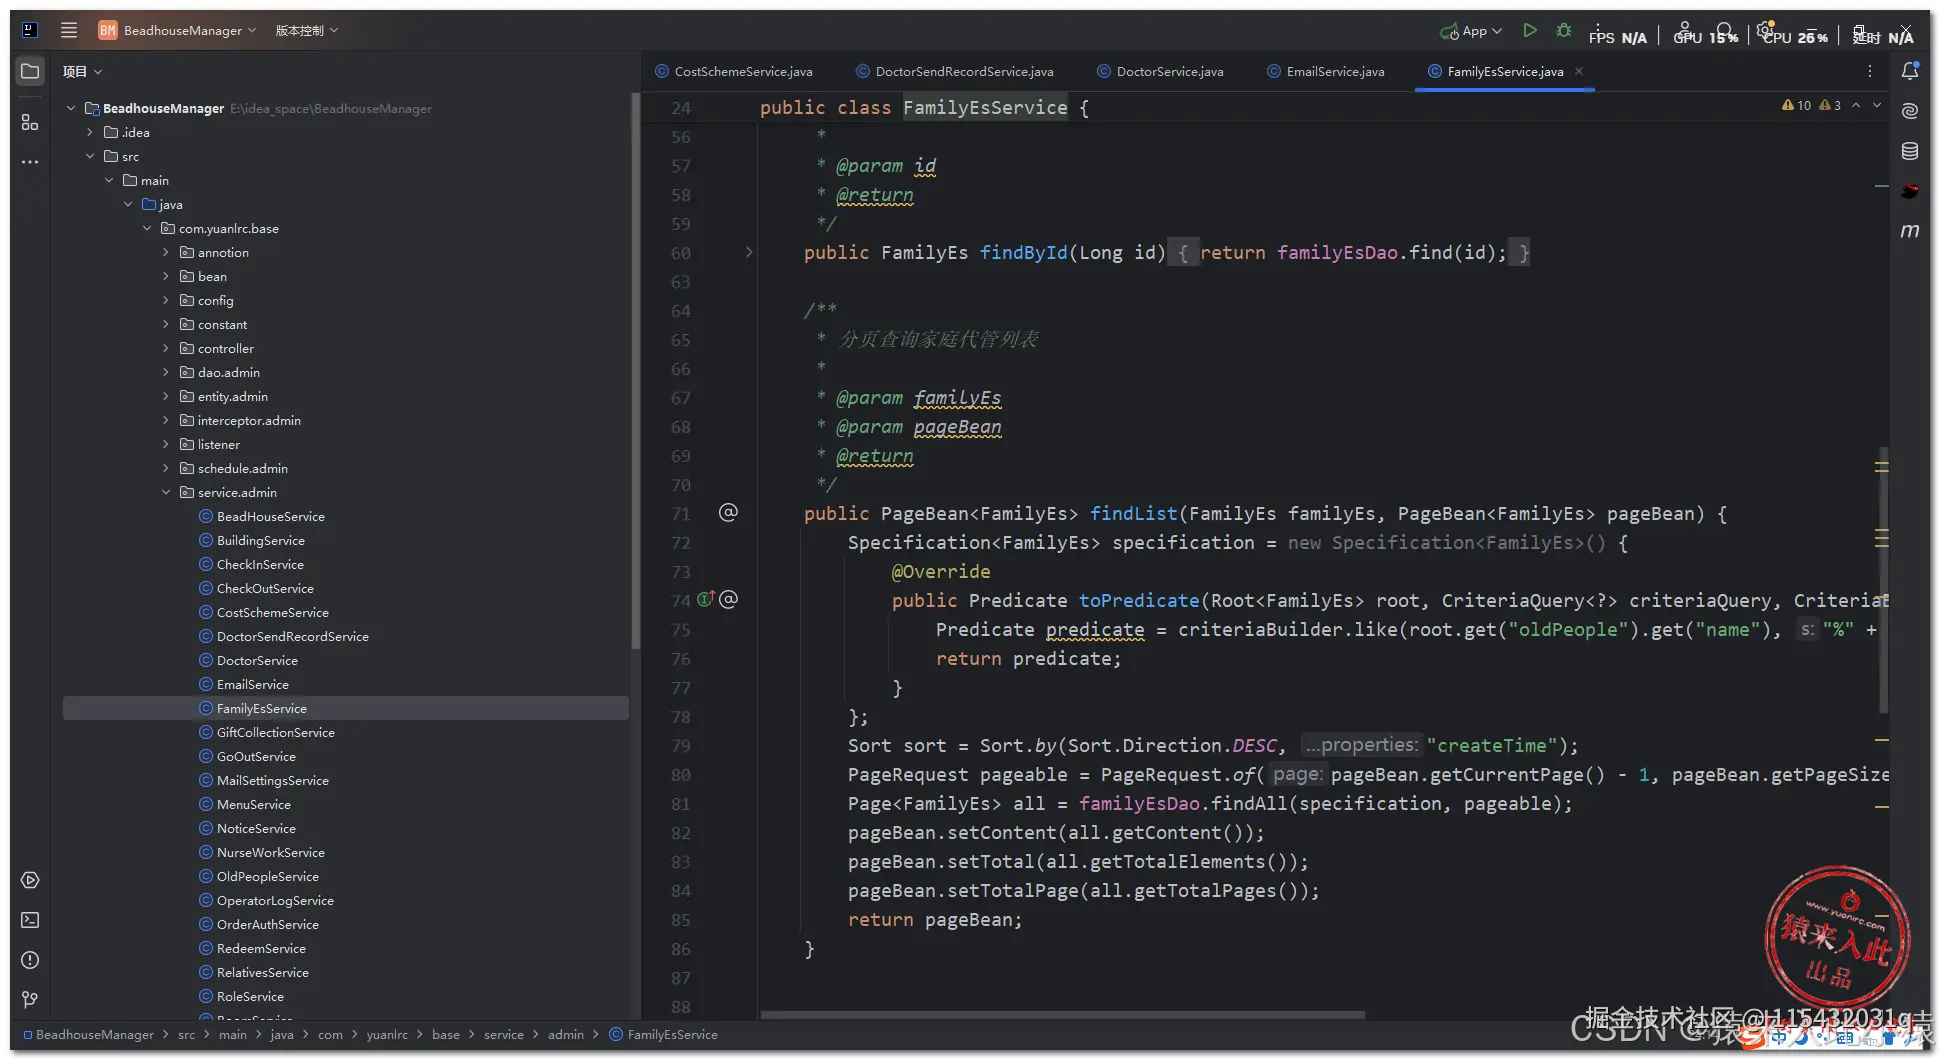Viewport: 1941px width, 1061px height.
Task: Switch to the DoctorService.java tab
Action: tap(1168, 72)
